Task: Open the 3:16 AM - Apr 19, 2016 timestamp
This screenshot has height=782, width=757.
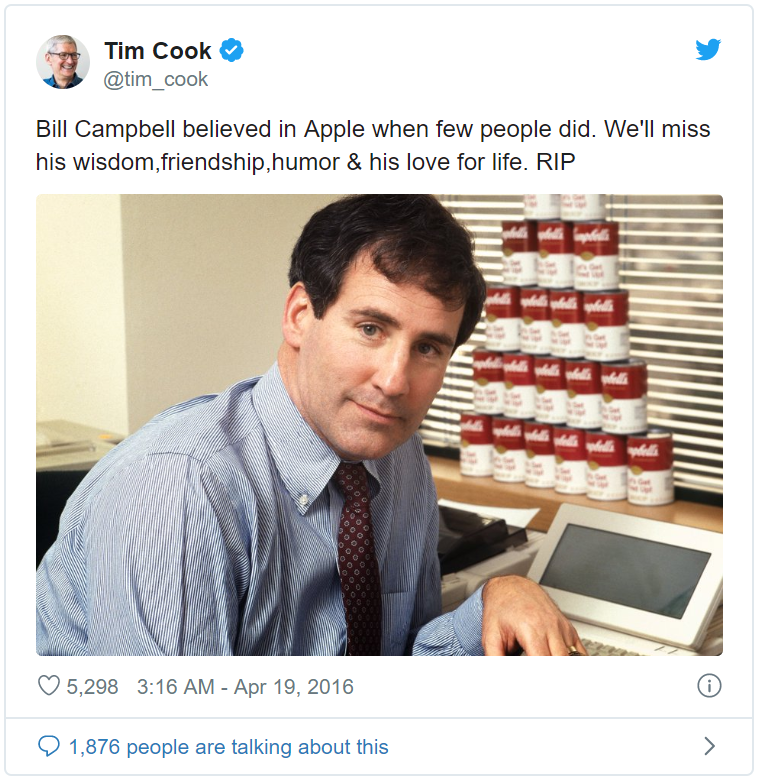Action: pyautogui.click(x=245, y=687)
